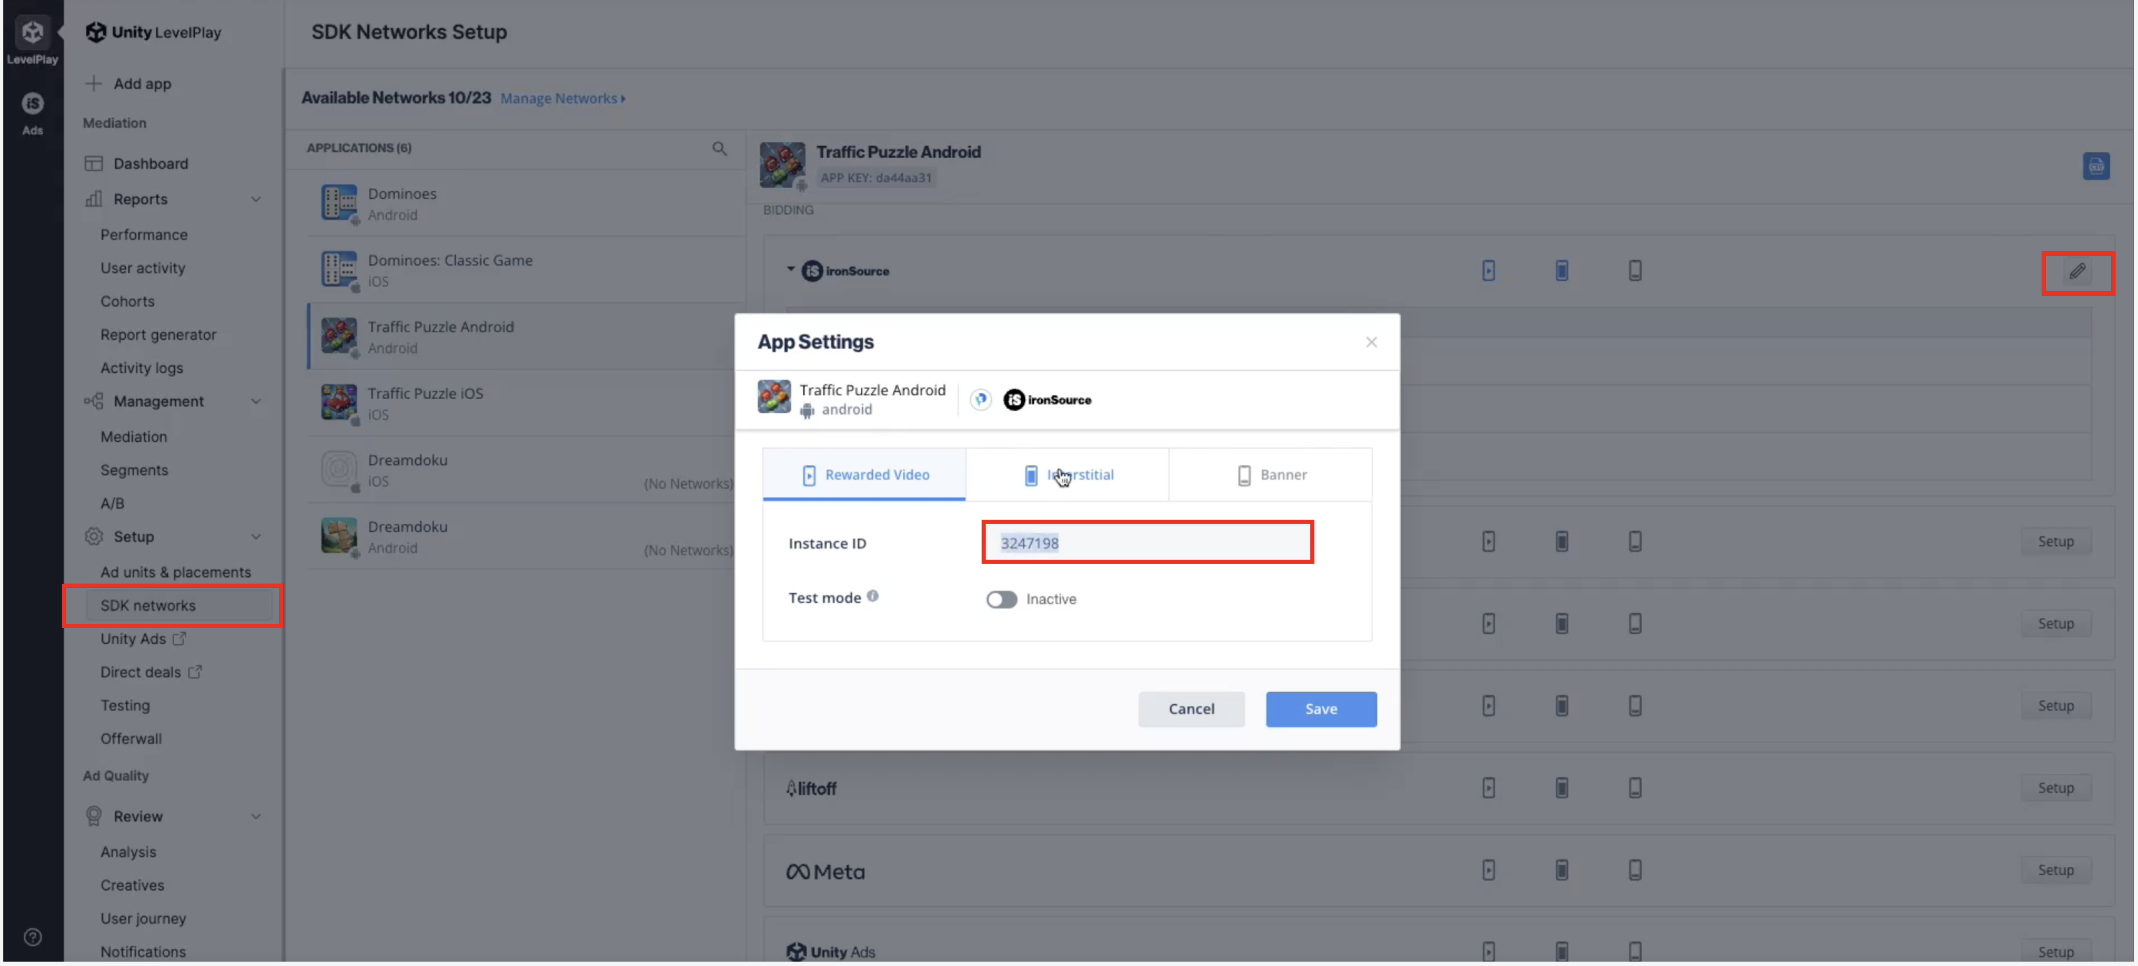This screenshot has height=966, width=2138.
Task: Collapse the Review section chevron
Action: (256, 816)
